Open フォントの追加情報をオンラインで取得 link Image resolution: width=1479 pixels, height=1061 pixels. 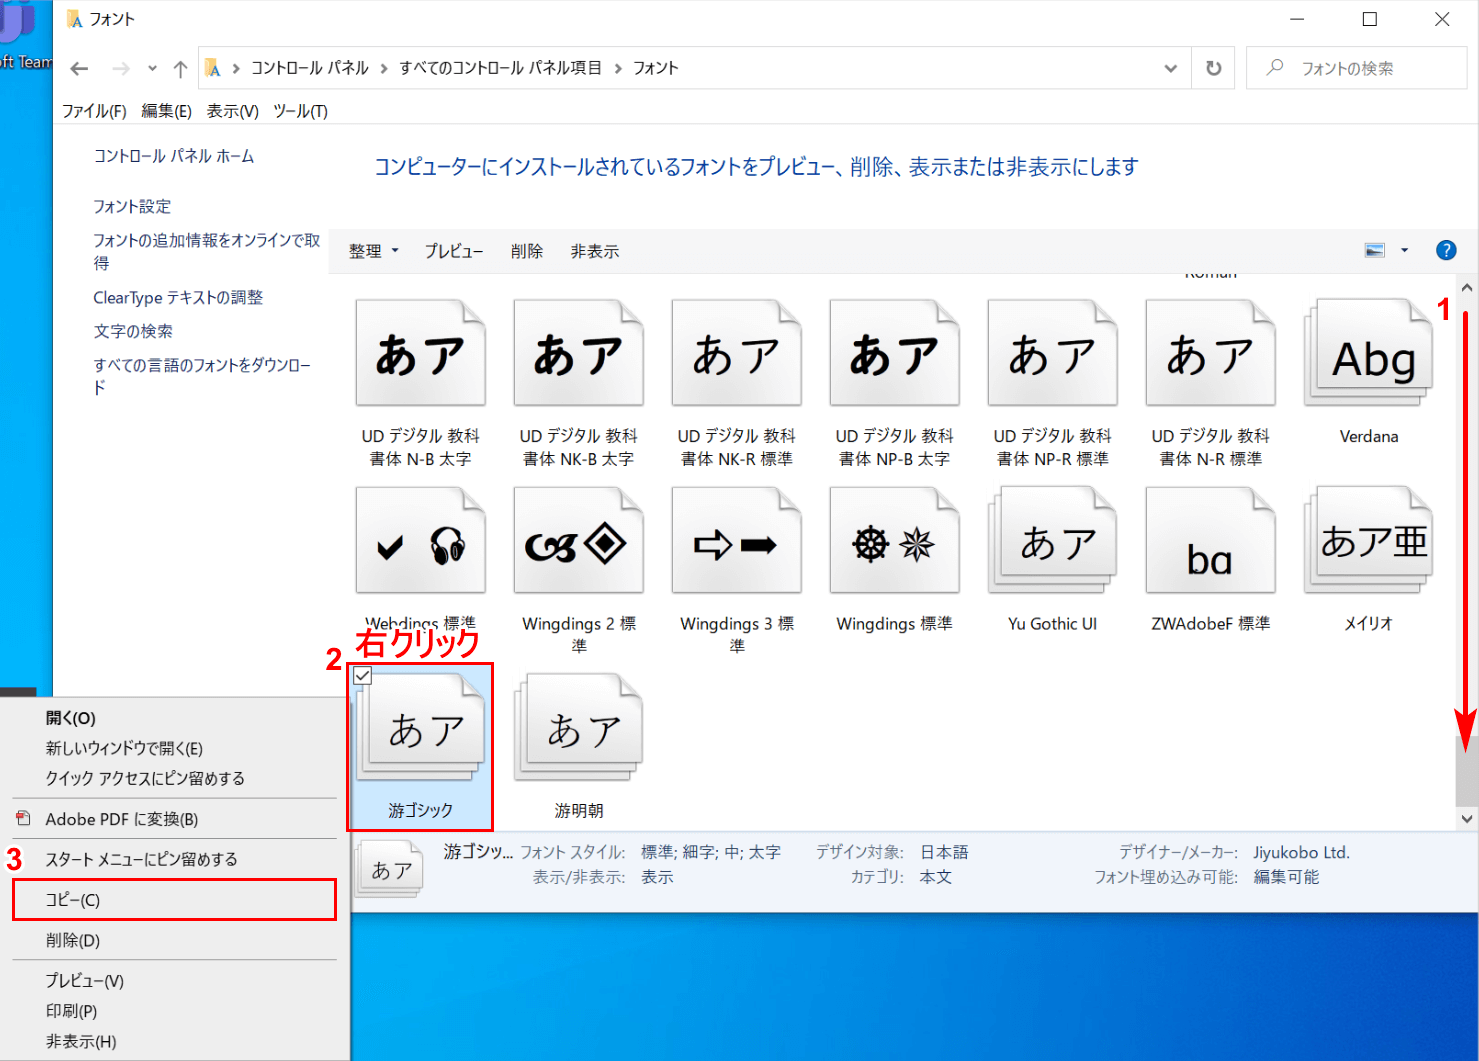pos(207,251)
